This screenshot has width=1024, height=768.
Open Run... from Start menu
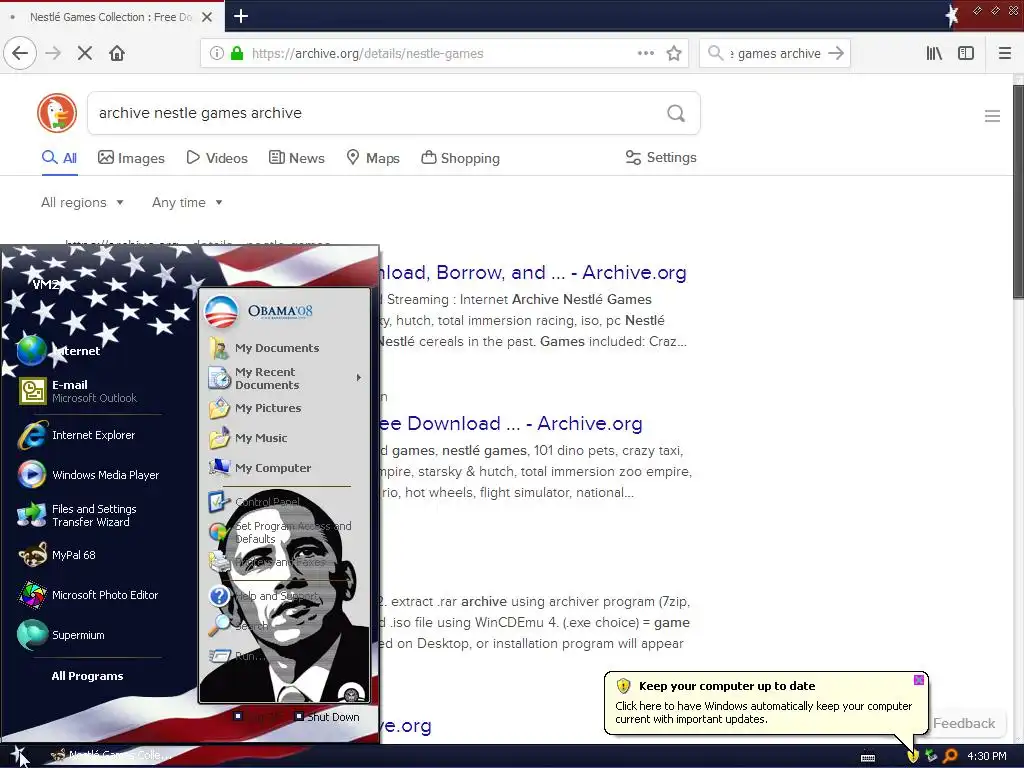coord(238,656)
